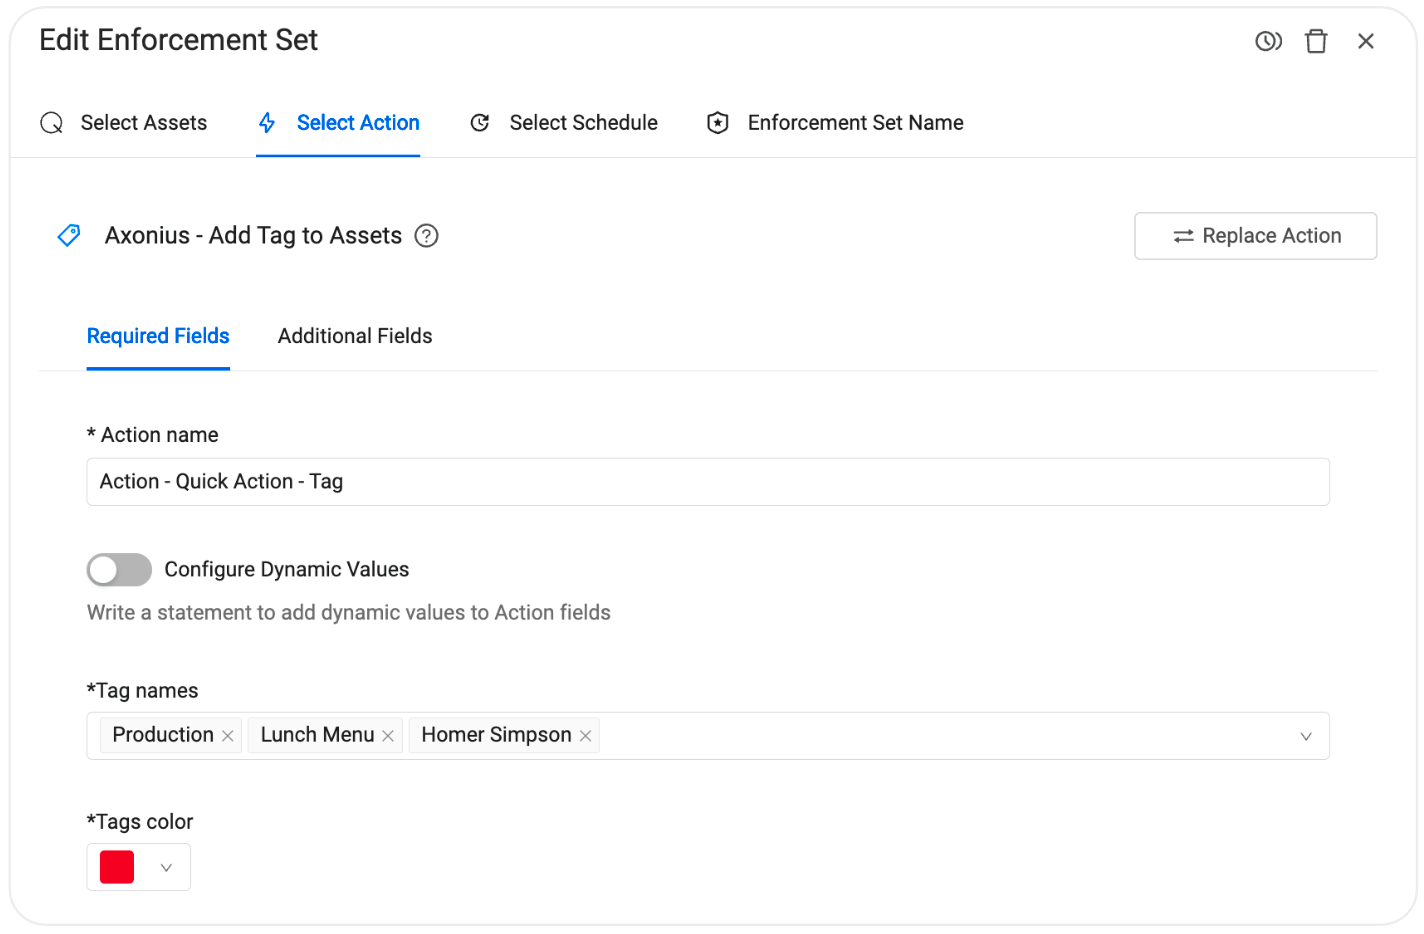The image size is (1424, 934).
Task: Click the Action name input field
Action: click(x=707, y=482)
